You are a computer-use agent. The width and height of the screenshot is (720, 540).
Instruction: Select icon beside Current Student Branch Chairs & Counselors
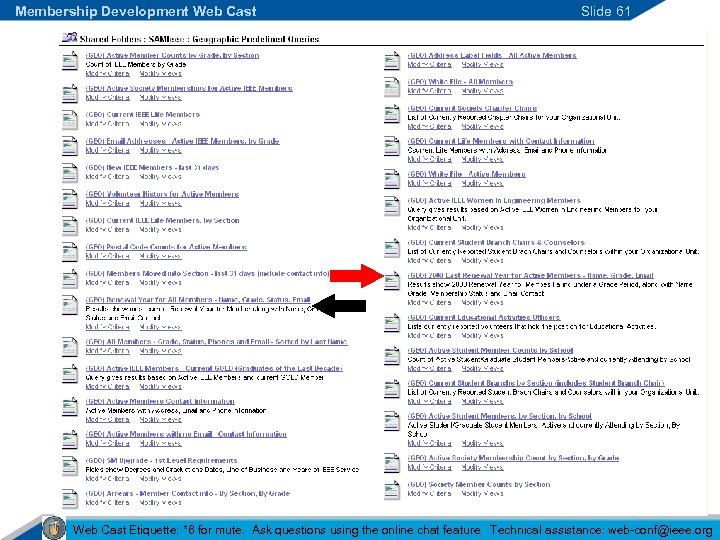[x=392, y=248]
